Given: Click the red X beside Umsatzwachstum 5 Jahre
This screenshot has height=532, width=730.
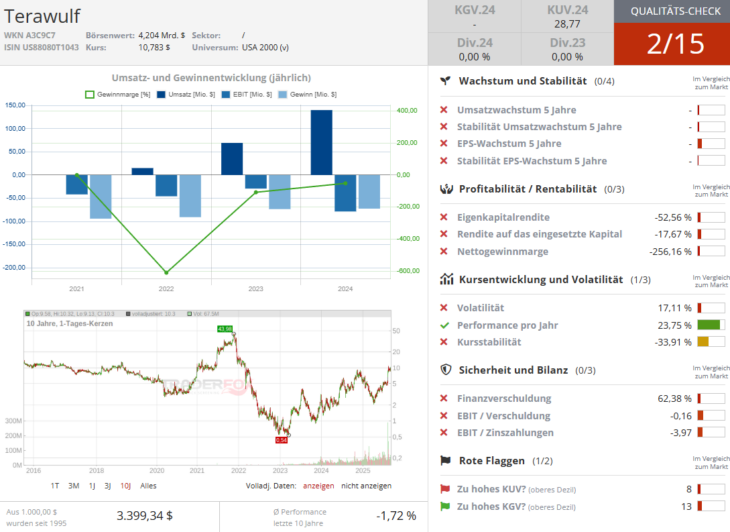Looking at the screenshot, I should click(x=444, y=110).
